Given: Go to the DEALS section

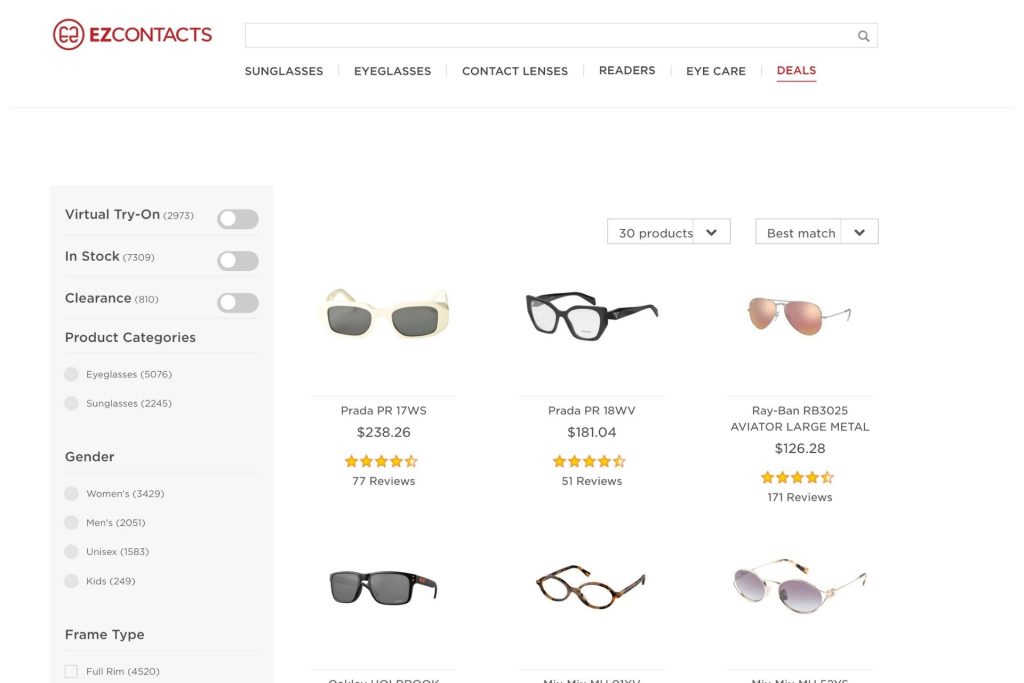Looking at the screenshot, I should (x=795, y=70).
